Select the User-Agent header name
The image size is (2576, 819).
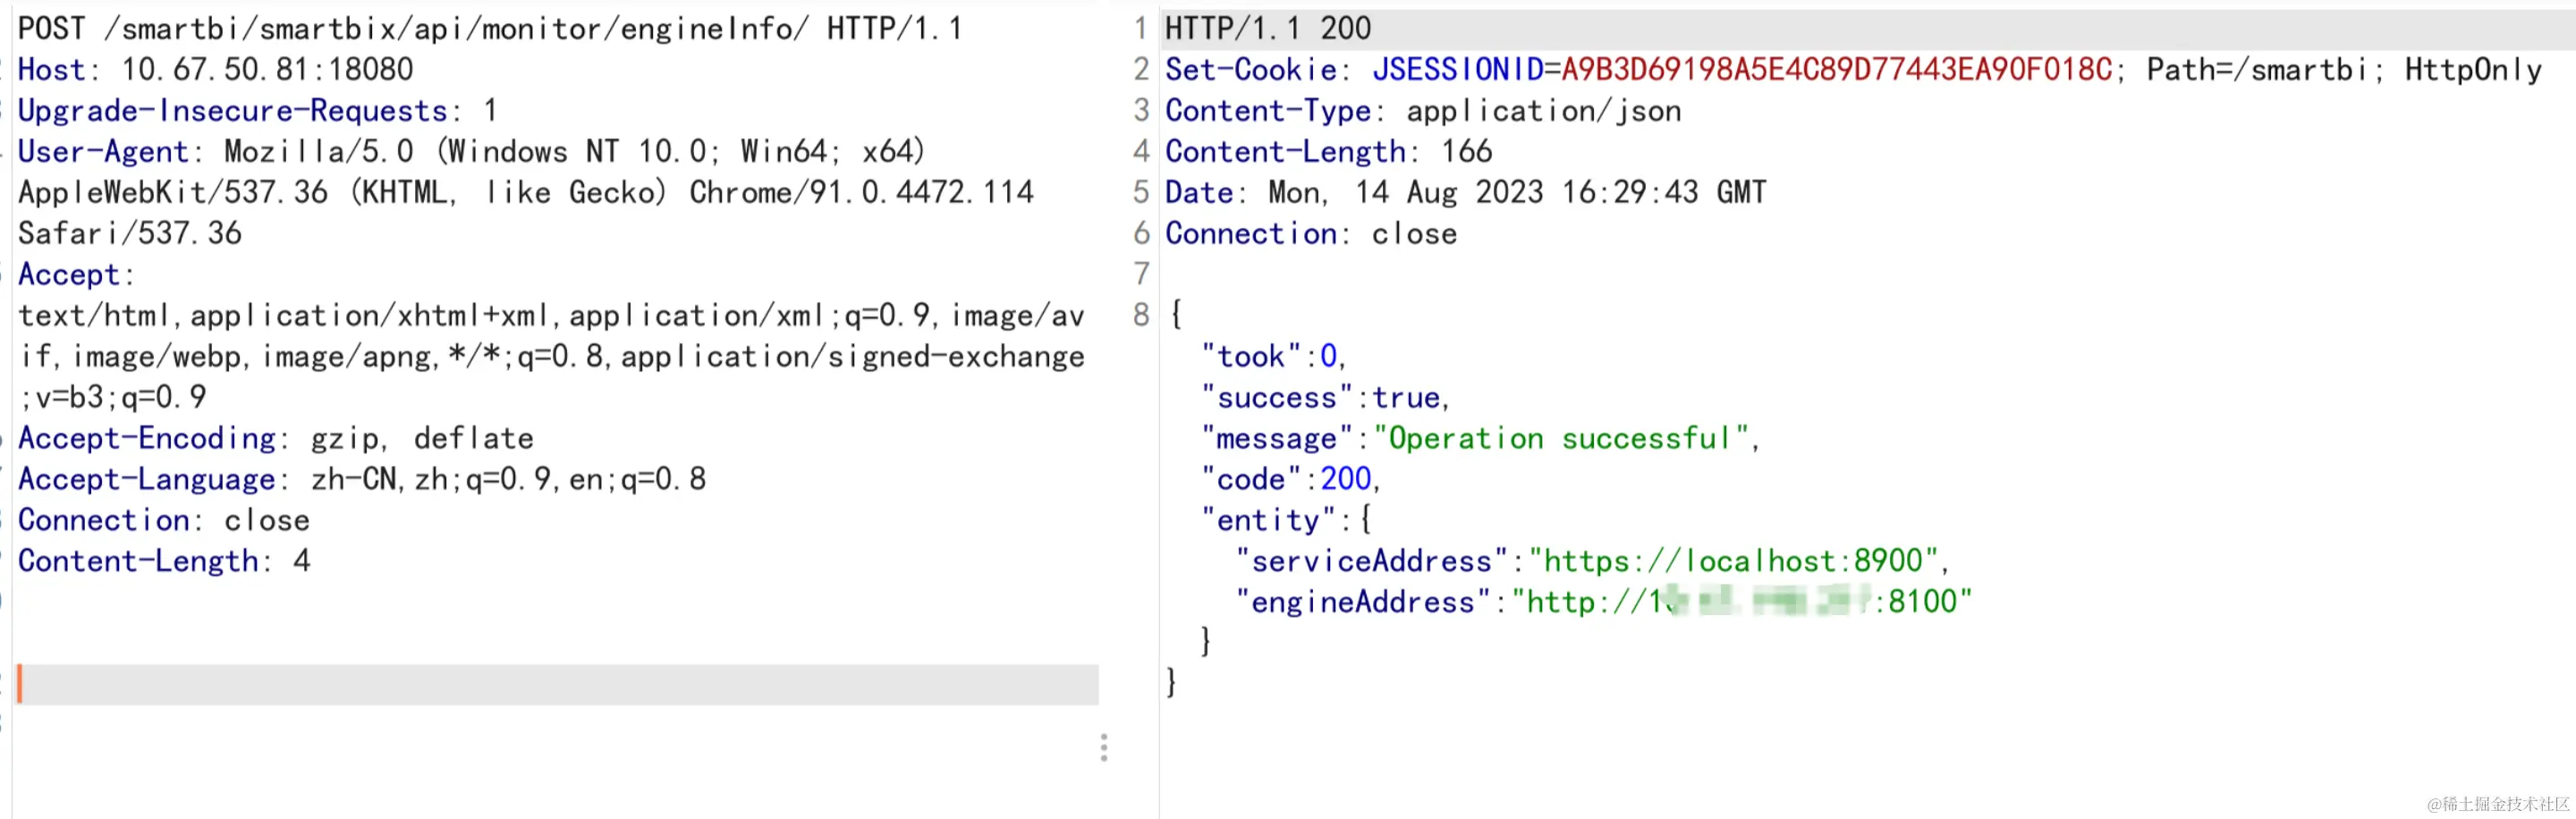[104, 151]
